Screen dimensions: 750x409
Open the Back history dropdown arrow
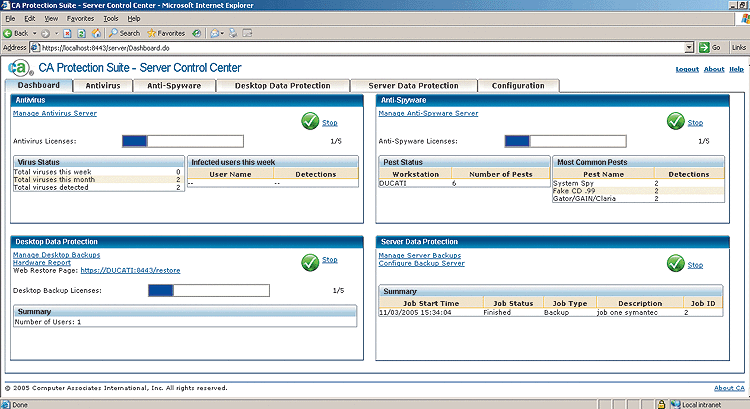[34, 33]
